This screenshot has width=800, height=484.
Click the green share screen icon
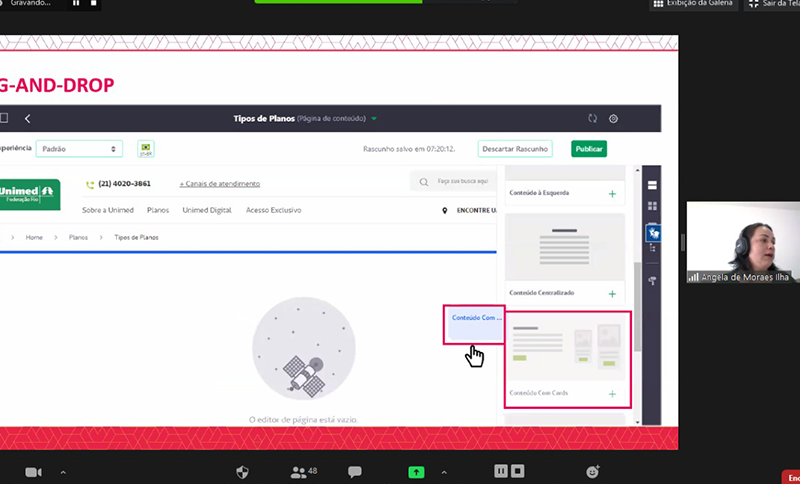click(416, 472)
